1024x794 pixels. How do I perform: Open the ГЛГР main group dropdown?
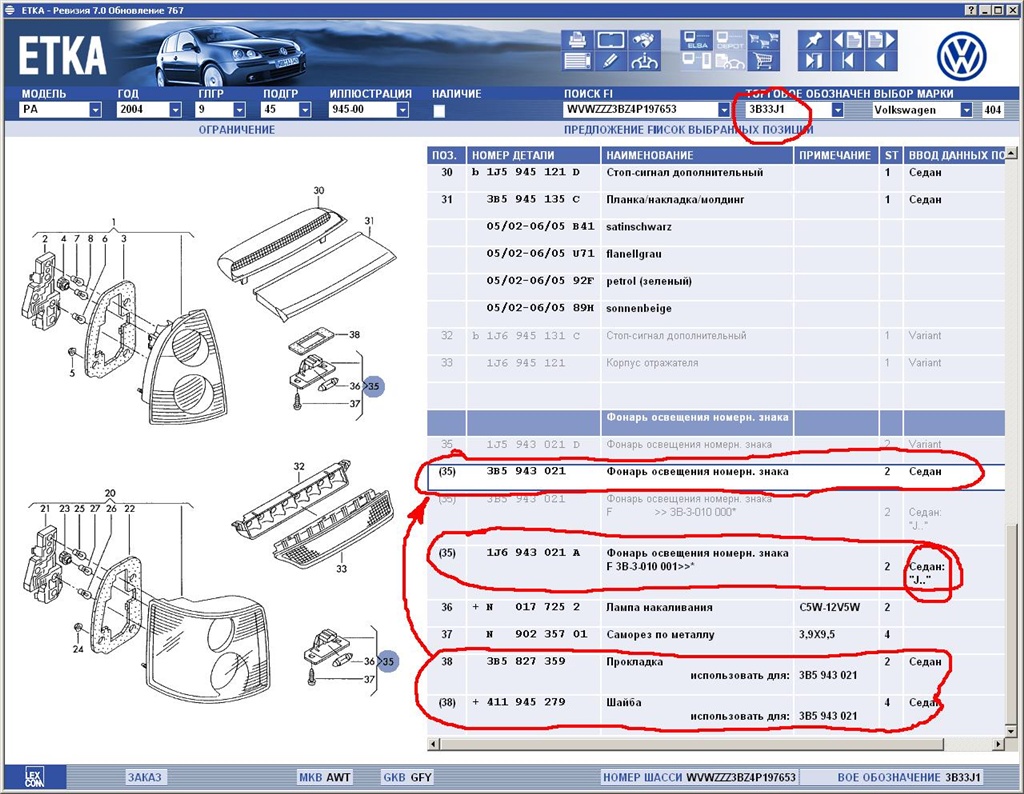tap(239, 110)
